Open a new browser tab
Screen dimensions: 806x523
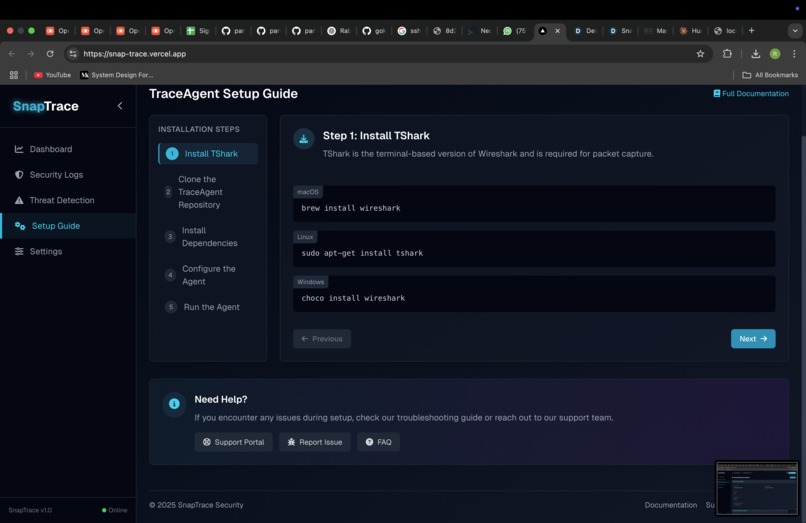coord(752,31)
